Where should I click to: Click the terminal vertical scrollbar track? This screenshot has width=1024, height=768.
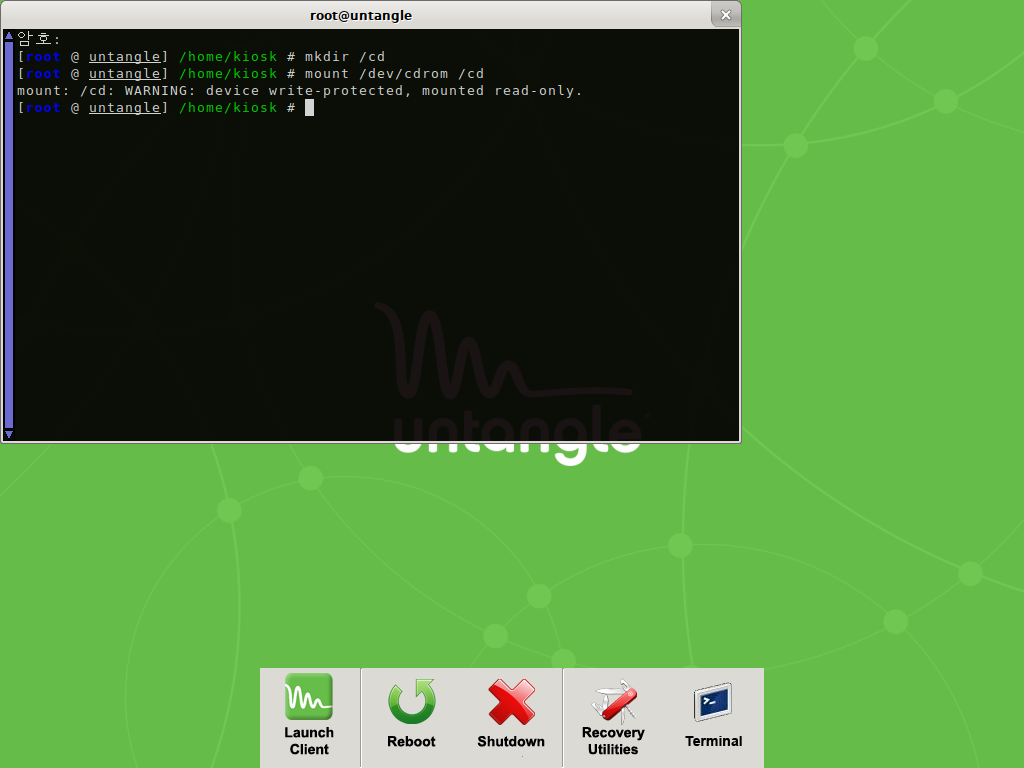pyautogui.click(x=8, y=235)
